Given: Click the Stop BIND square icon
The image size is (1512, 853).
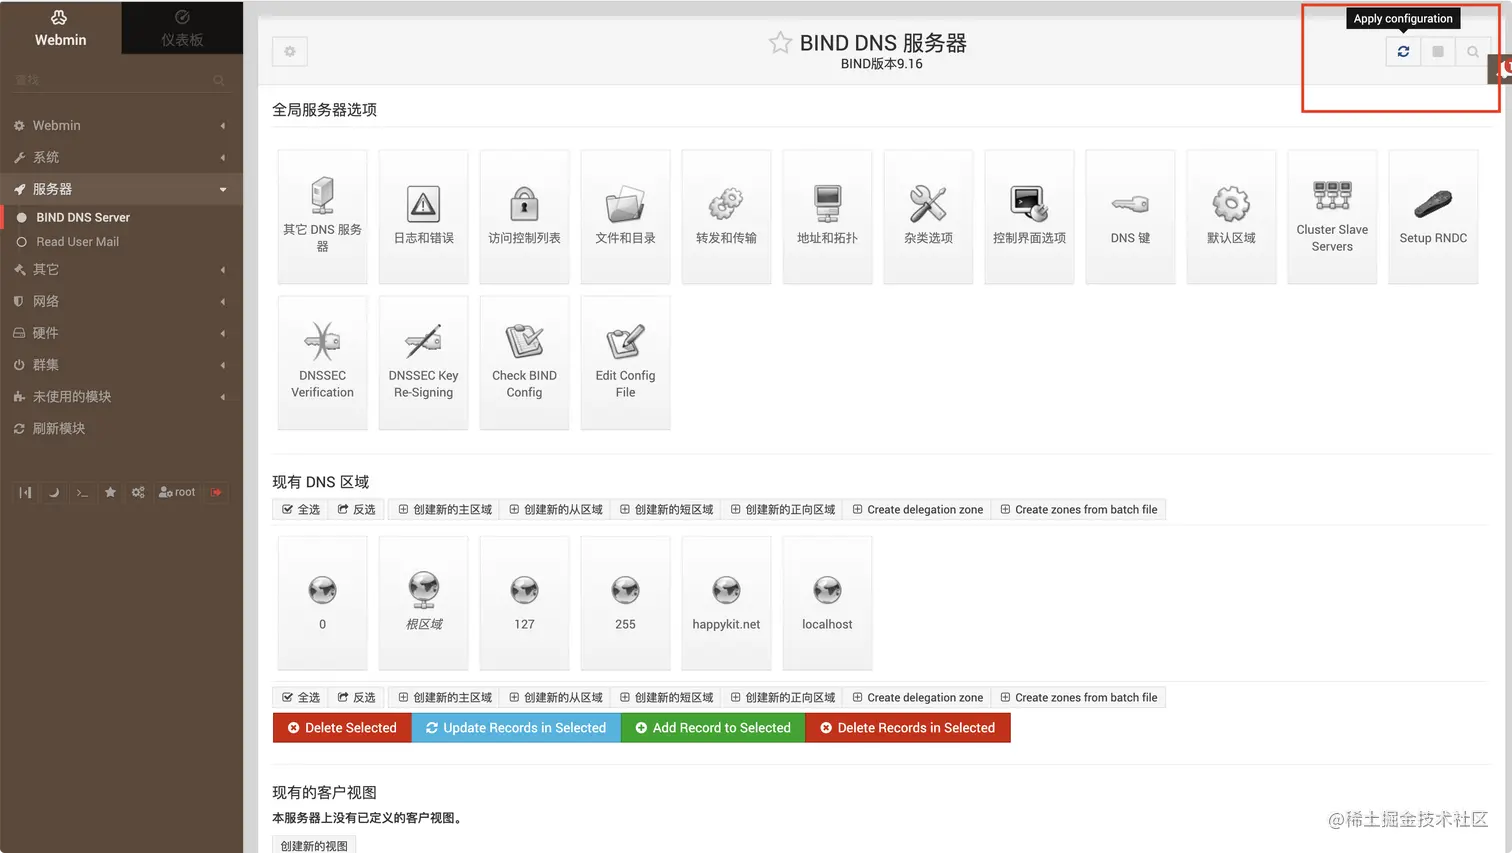Looking at the screenshot, I should pyautogui.click(x=1438, y=51).
